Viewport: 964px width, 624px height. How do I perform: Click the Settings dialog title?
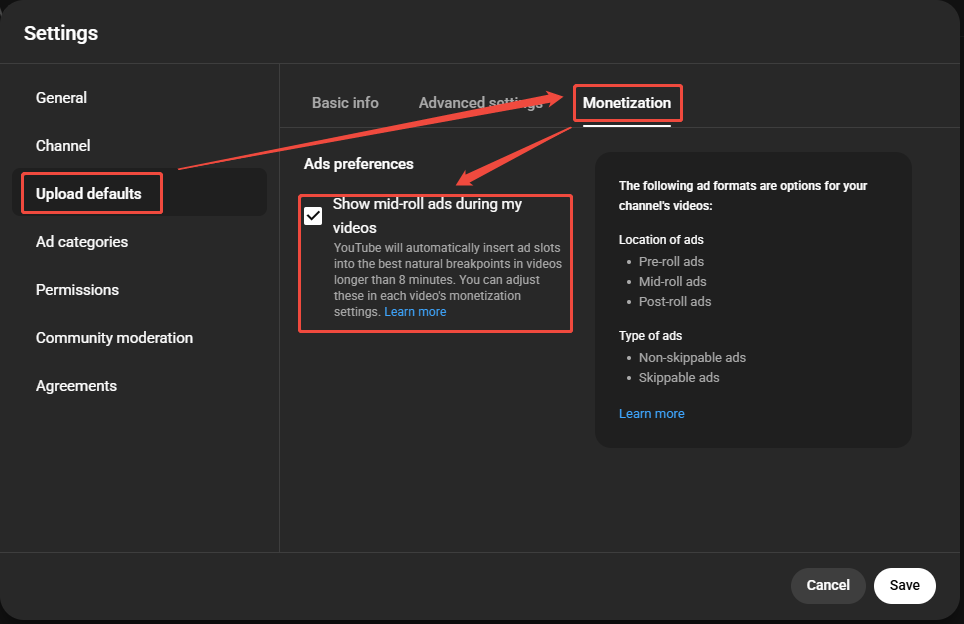tap(60, 32)
